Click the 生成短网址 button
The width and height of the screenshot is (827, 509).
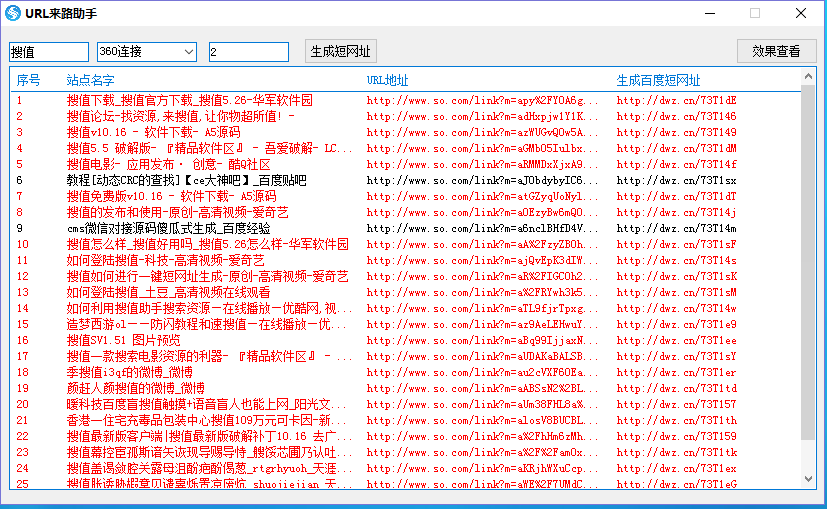click(x=341, y=52)
